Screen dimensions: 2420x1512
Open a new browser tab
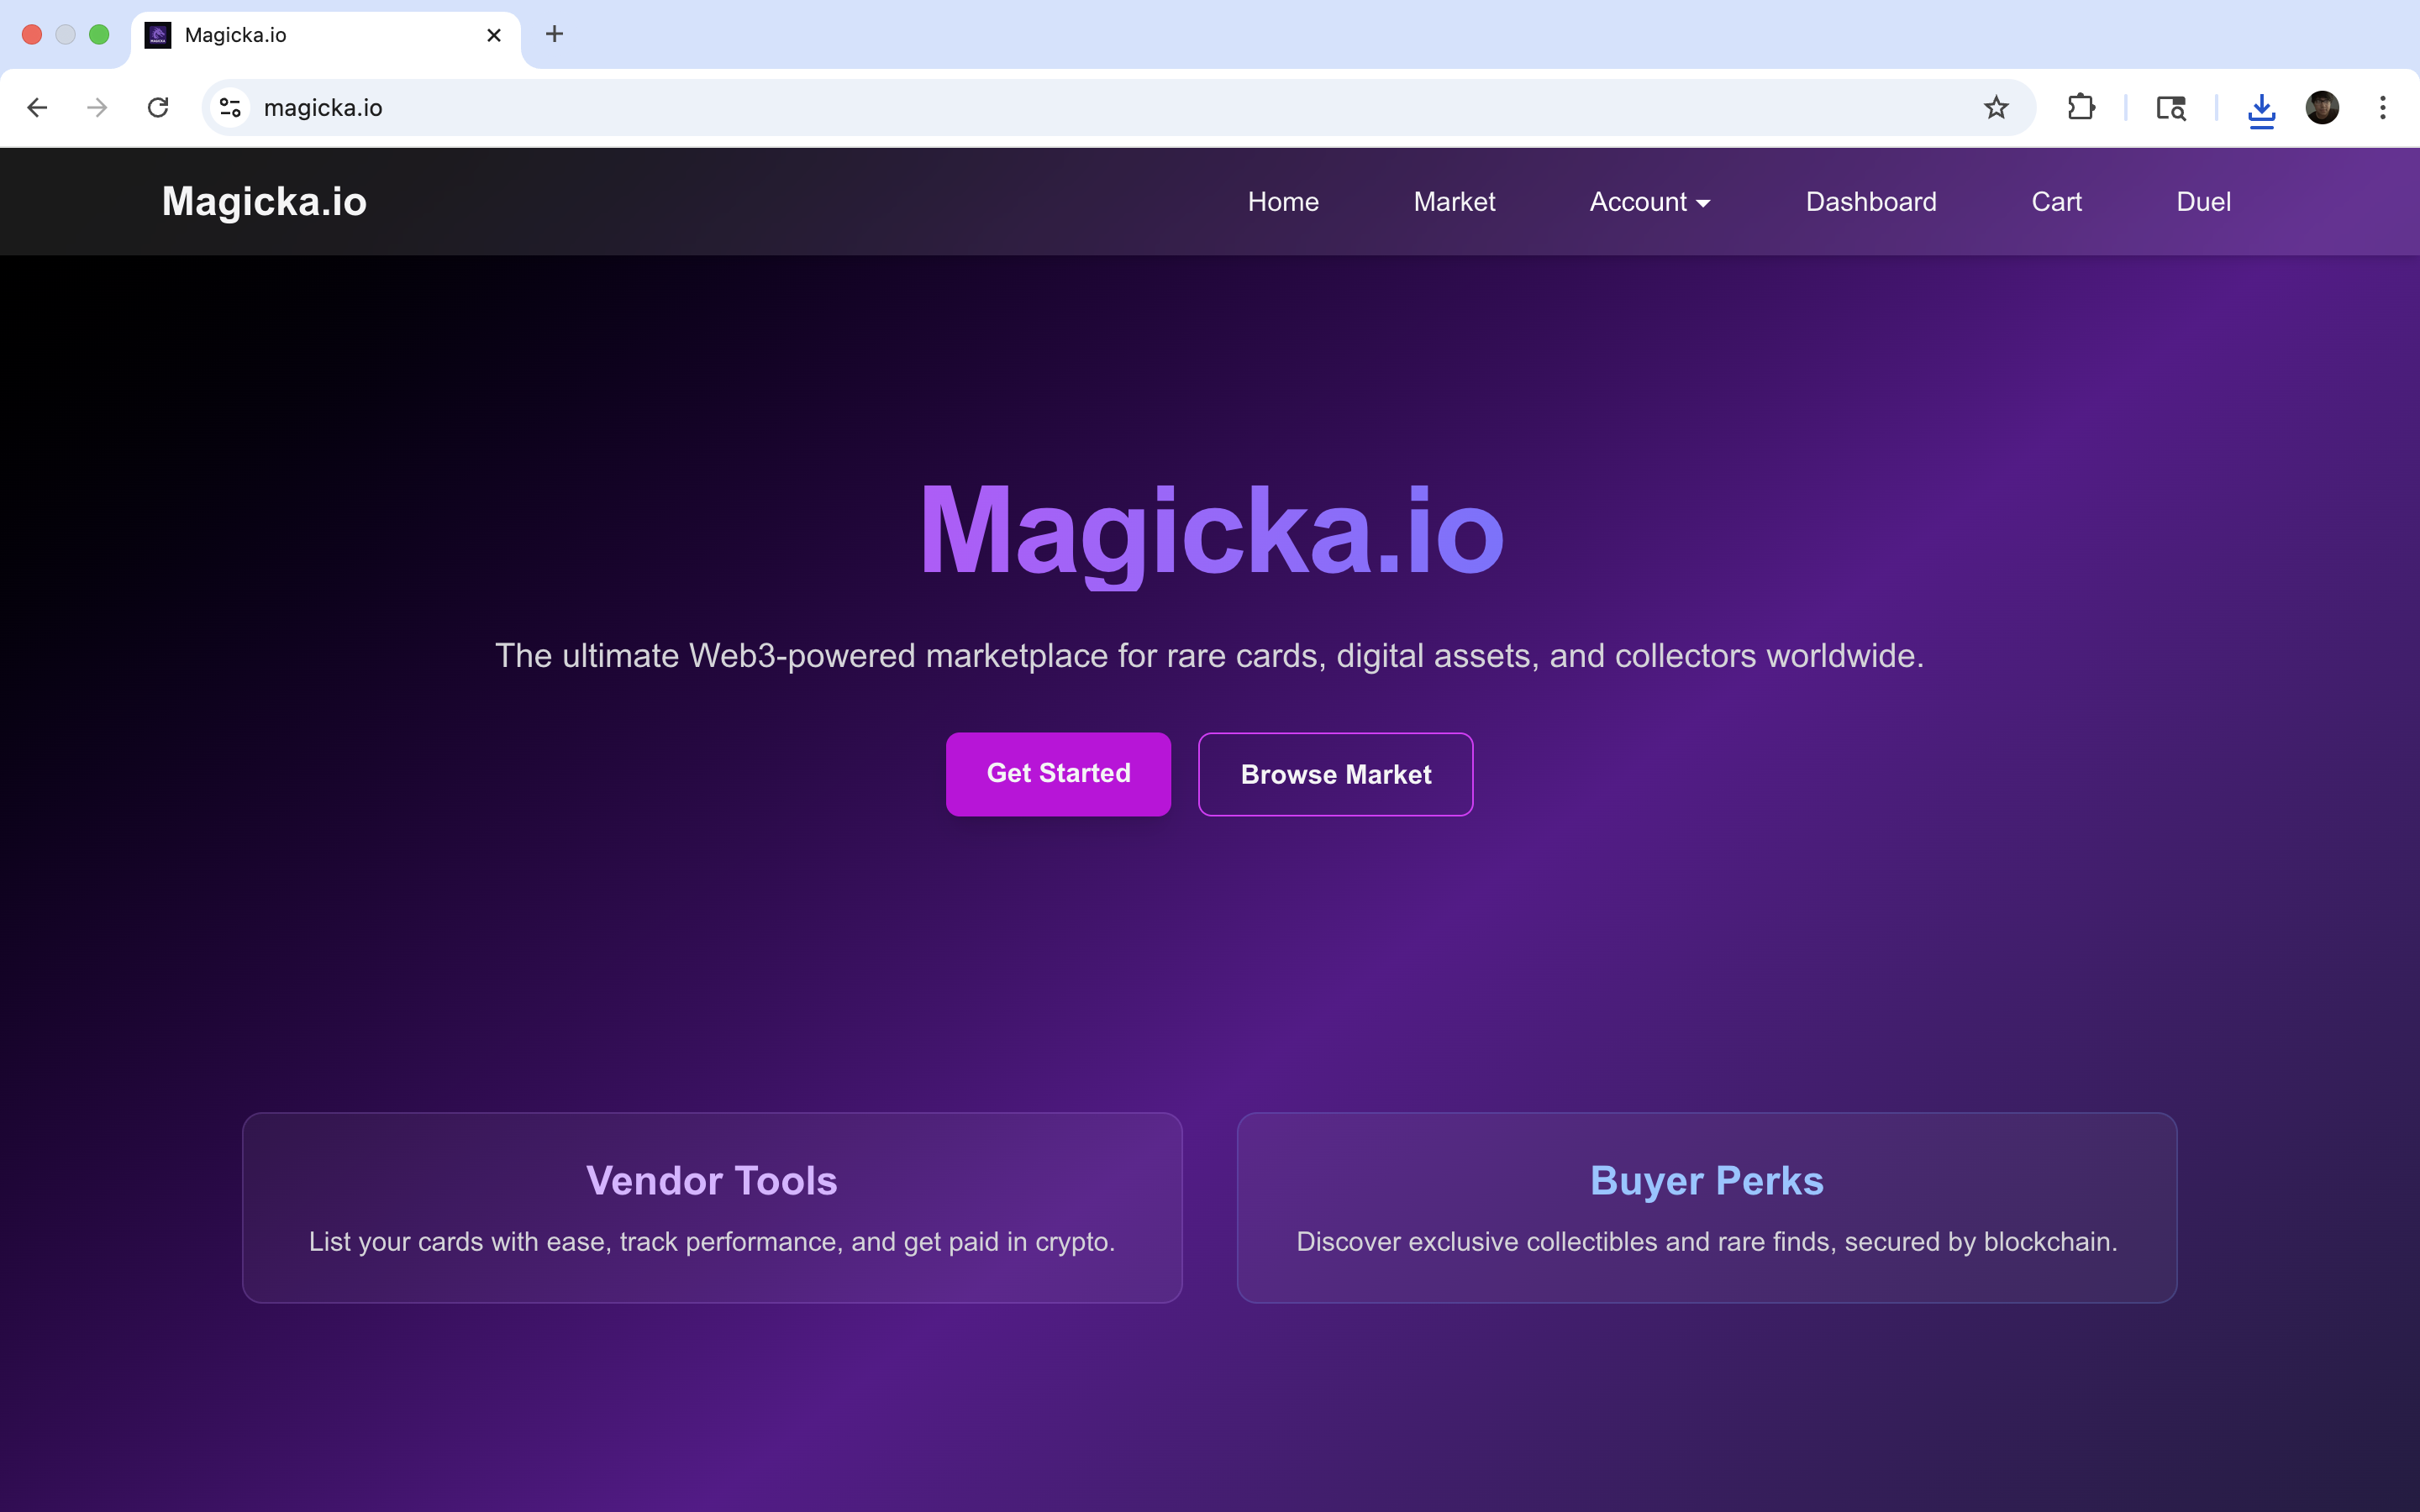554,34
